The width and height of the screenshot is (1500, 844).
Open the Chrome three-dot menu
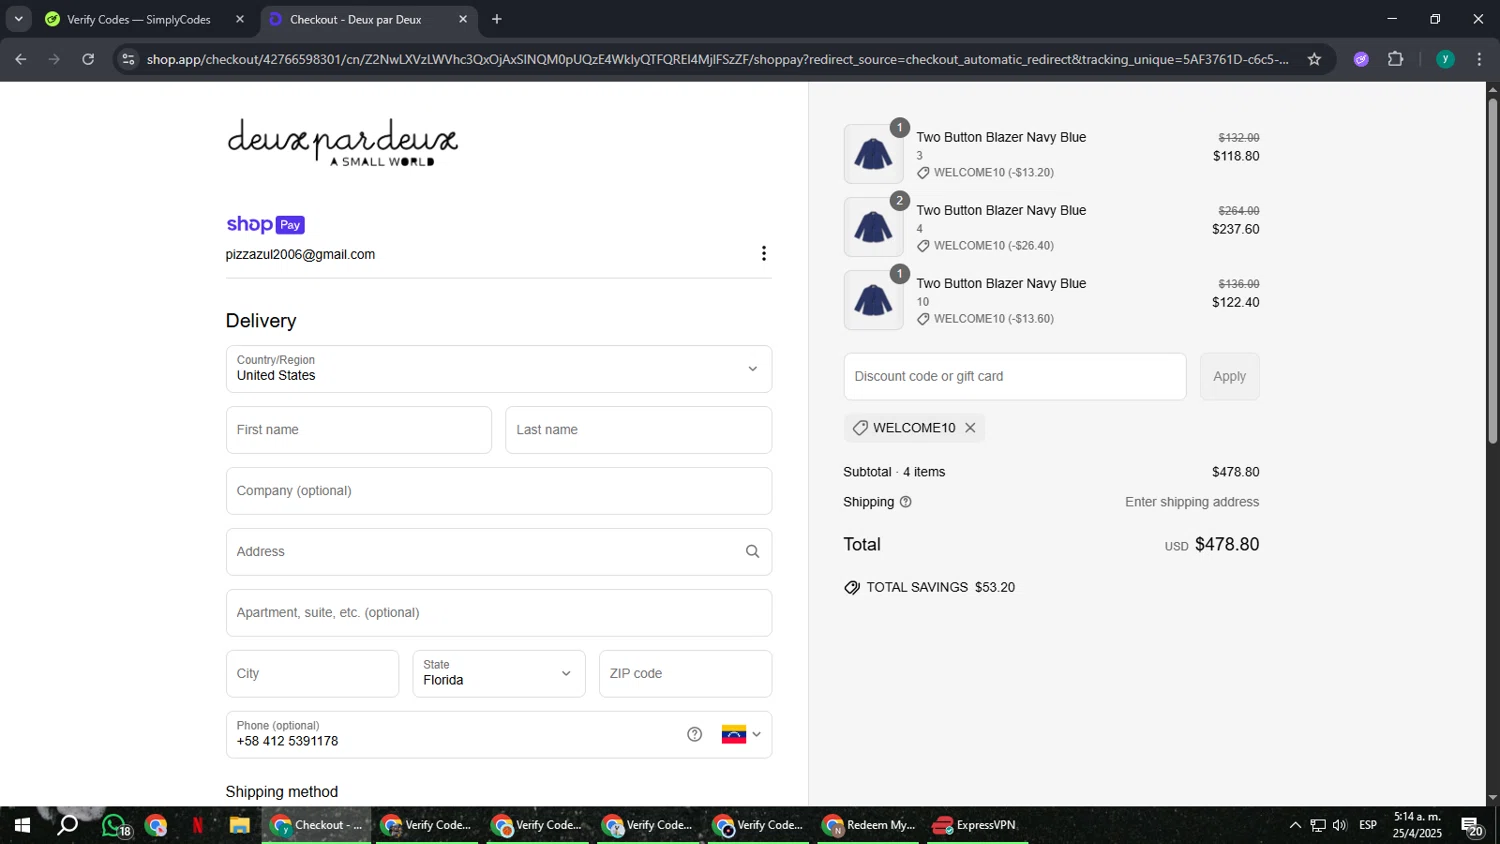point(1479,59)
